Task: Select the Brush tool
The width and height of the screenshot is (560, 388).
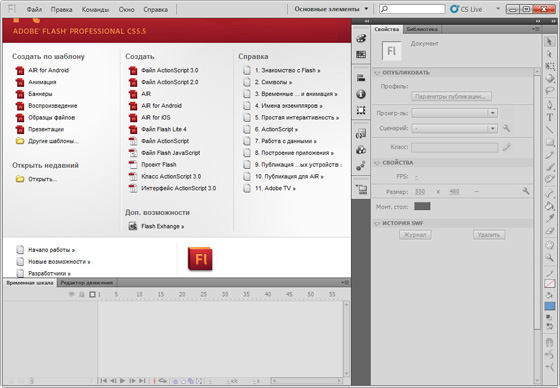Action: coord(549,167)
